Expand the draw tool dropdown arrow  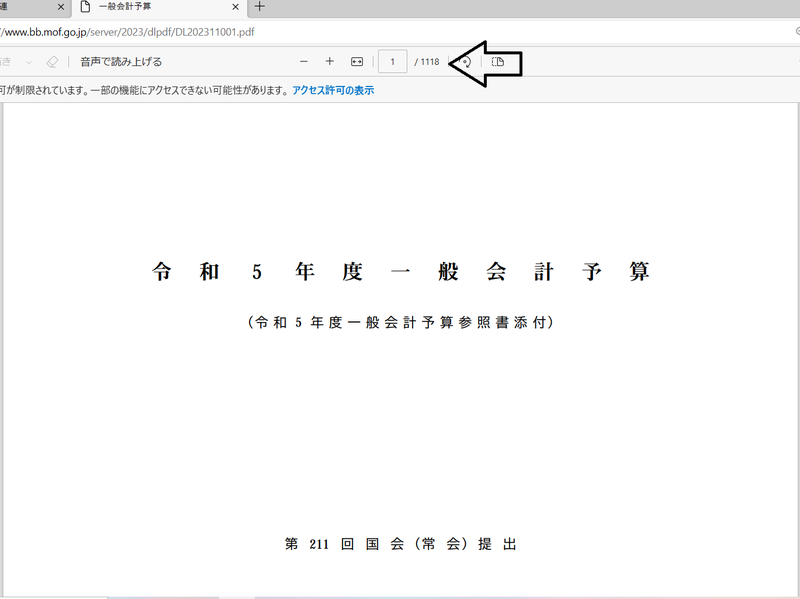tap(27, 62)
